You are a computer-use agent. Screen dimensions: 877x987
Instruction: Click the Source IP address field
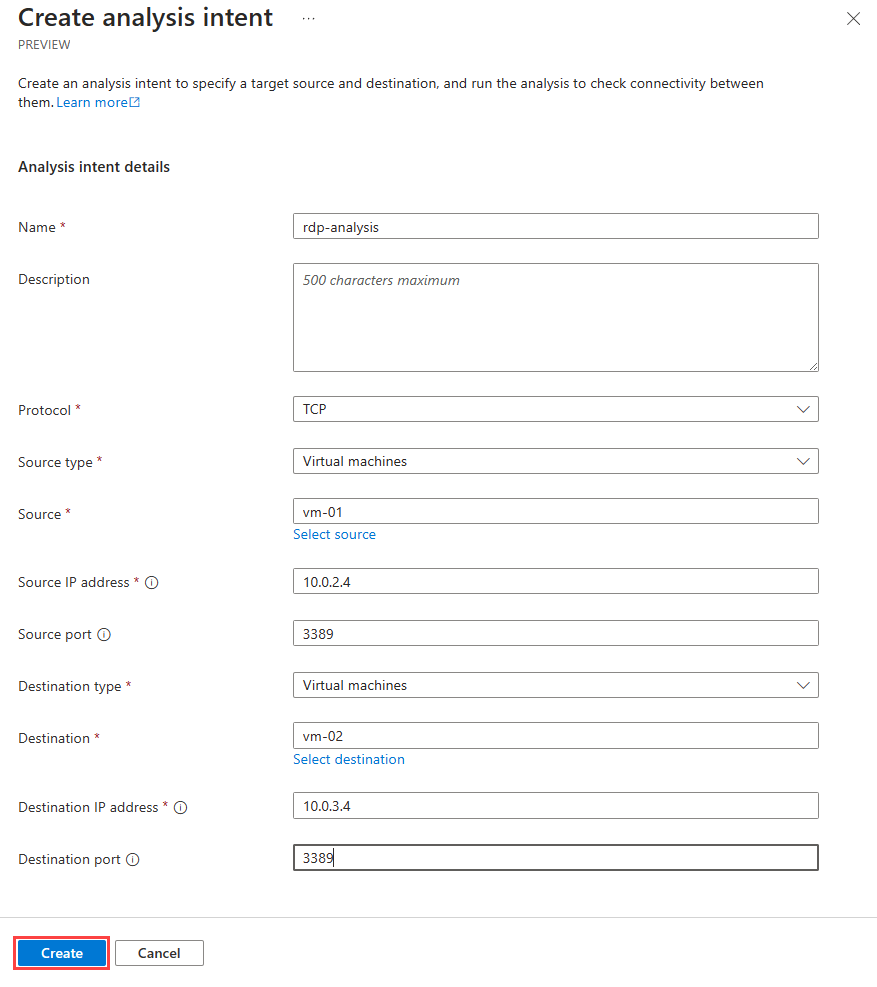coord(555,581)
